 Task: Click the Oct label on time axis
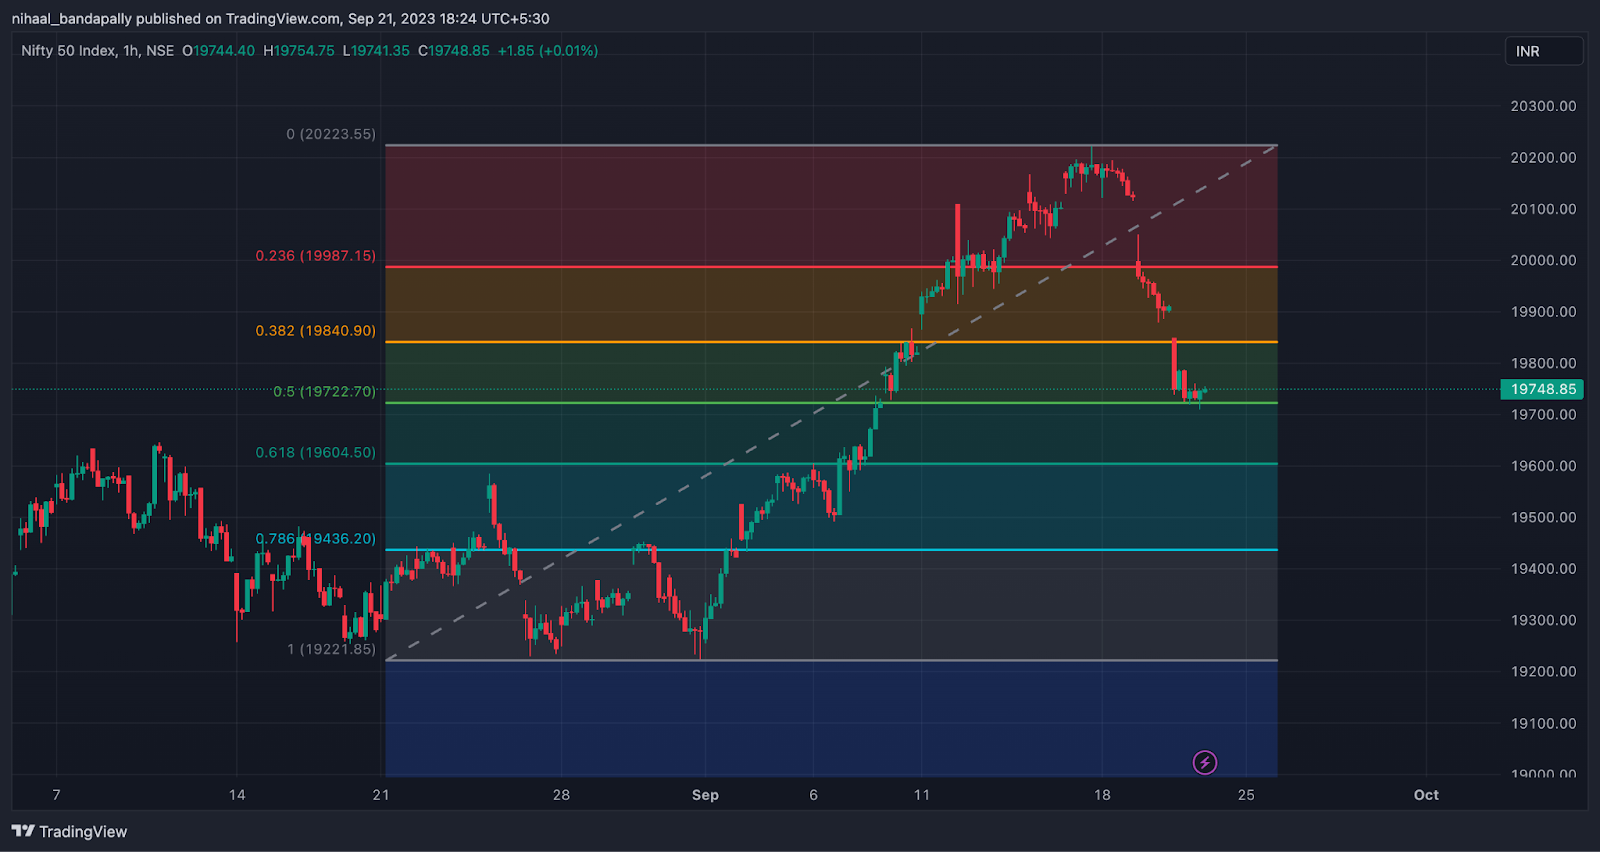[x=1426, y=795]
